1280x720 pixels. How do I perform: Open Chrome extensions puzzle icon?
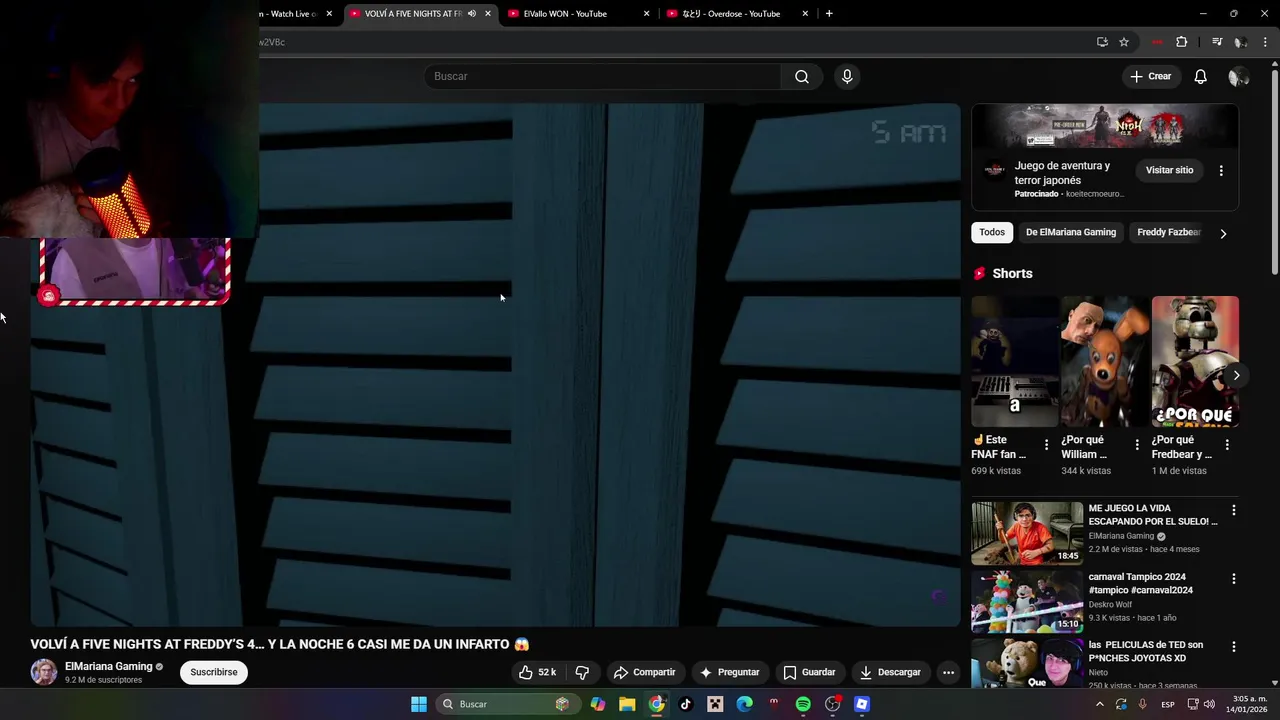coord(1182,42)
